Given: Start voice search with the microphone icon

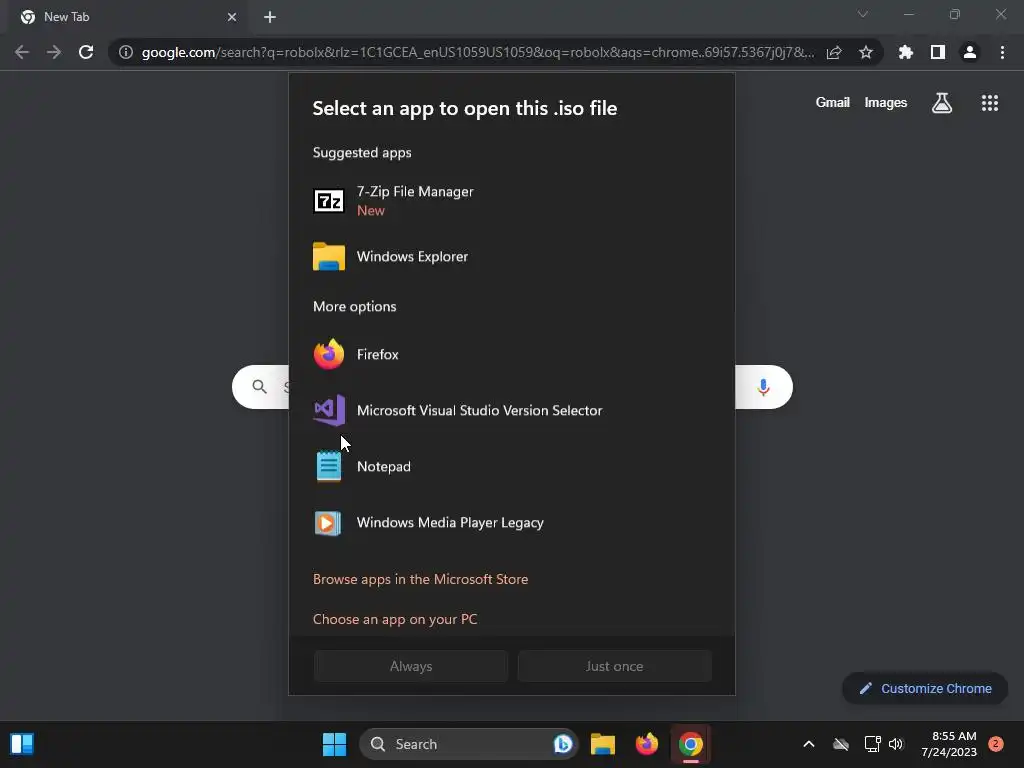Looking at the screenshot, I should (x=763, y=387).
